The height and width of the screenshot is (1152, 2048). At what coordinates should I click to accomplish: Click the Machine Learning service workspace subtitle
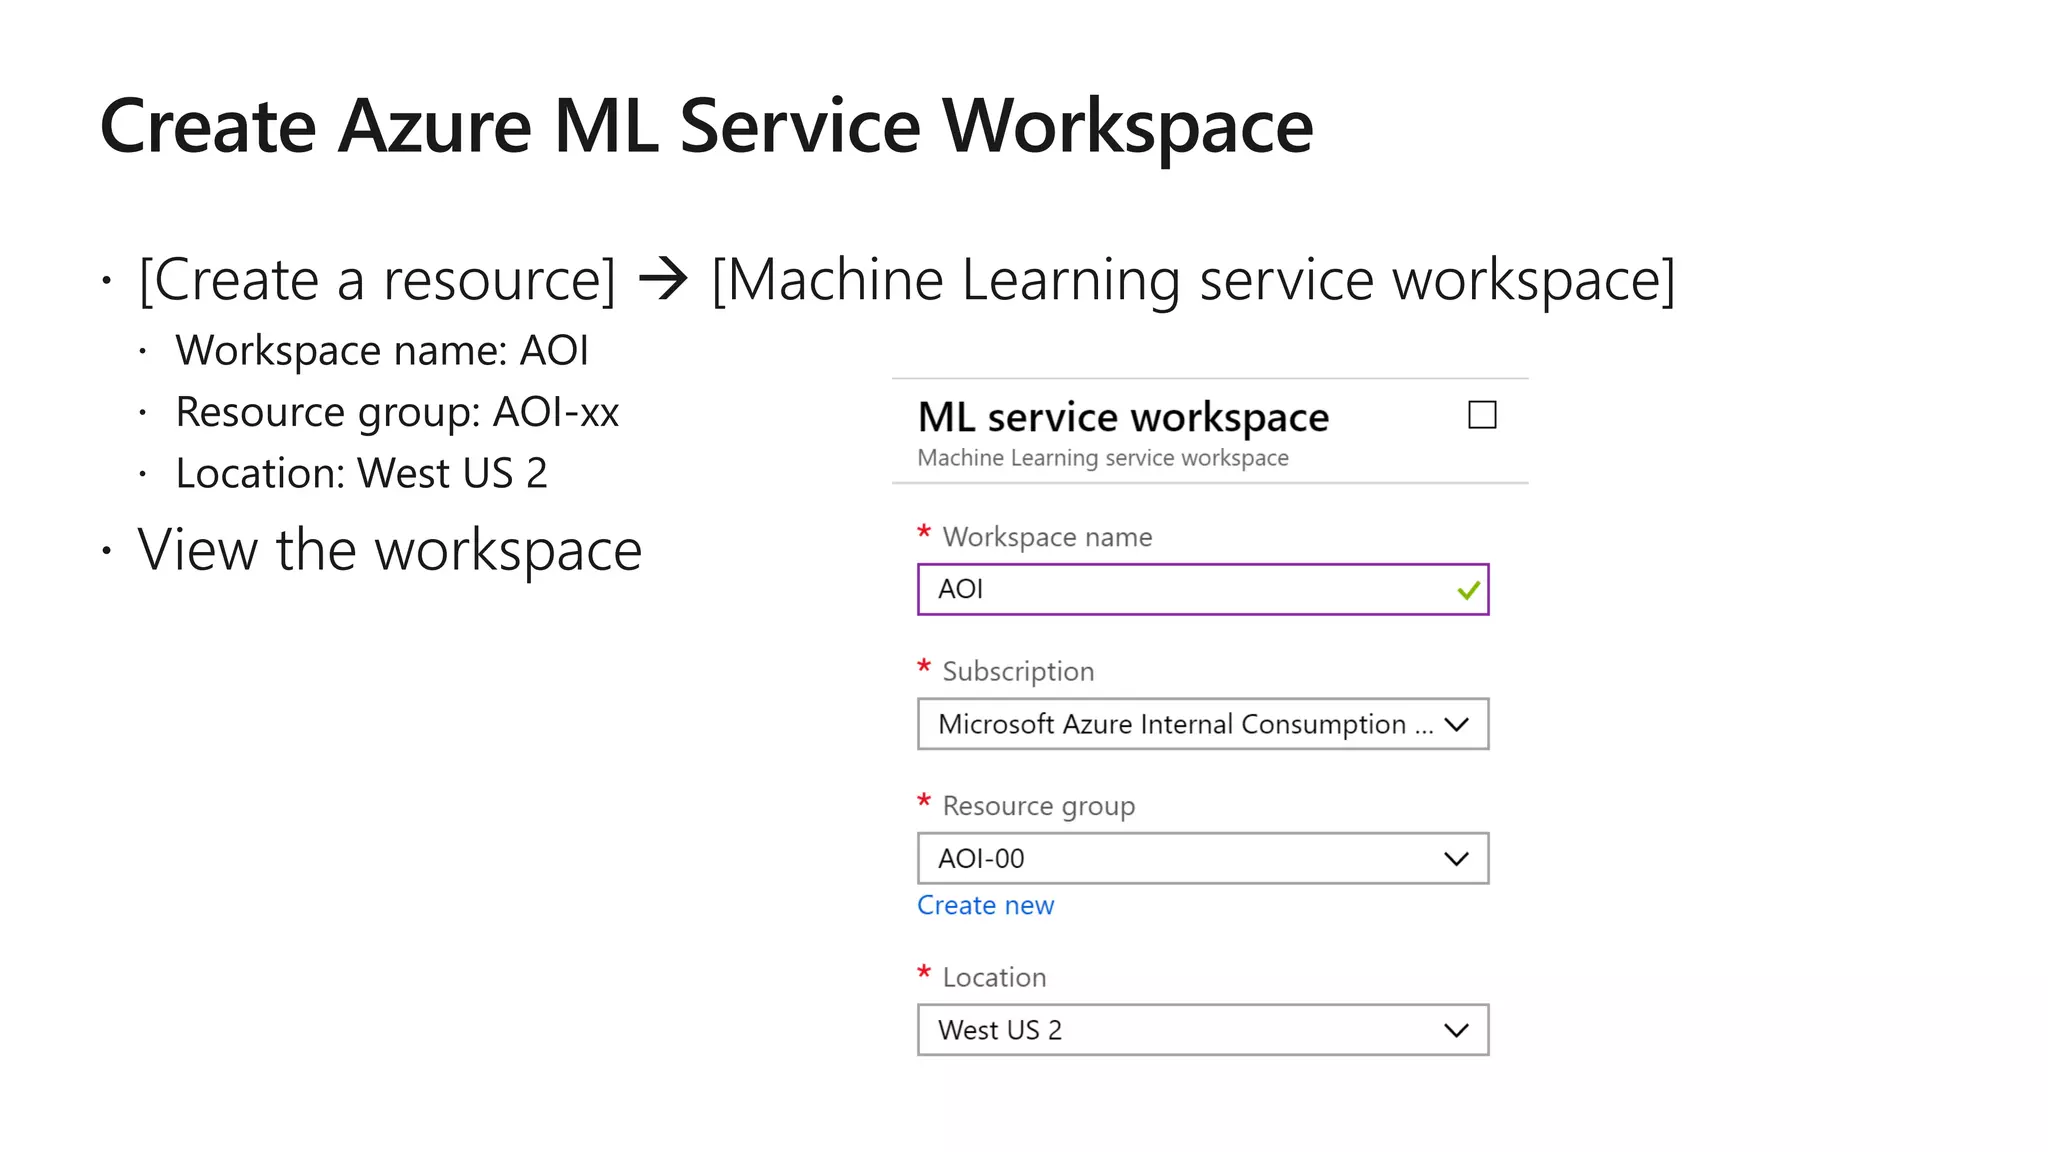coord(1102,458)
